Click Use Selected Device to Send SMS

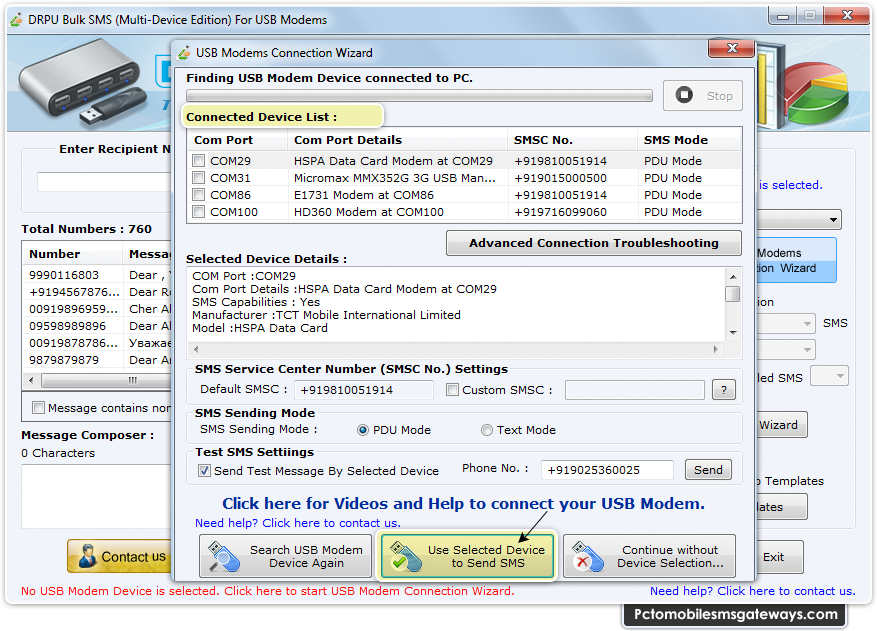tap(468, 557)
